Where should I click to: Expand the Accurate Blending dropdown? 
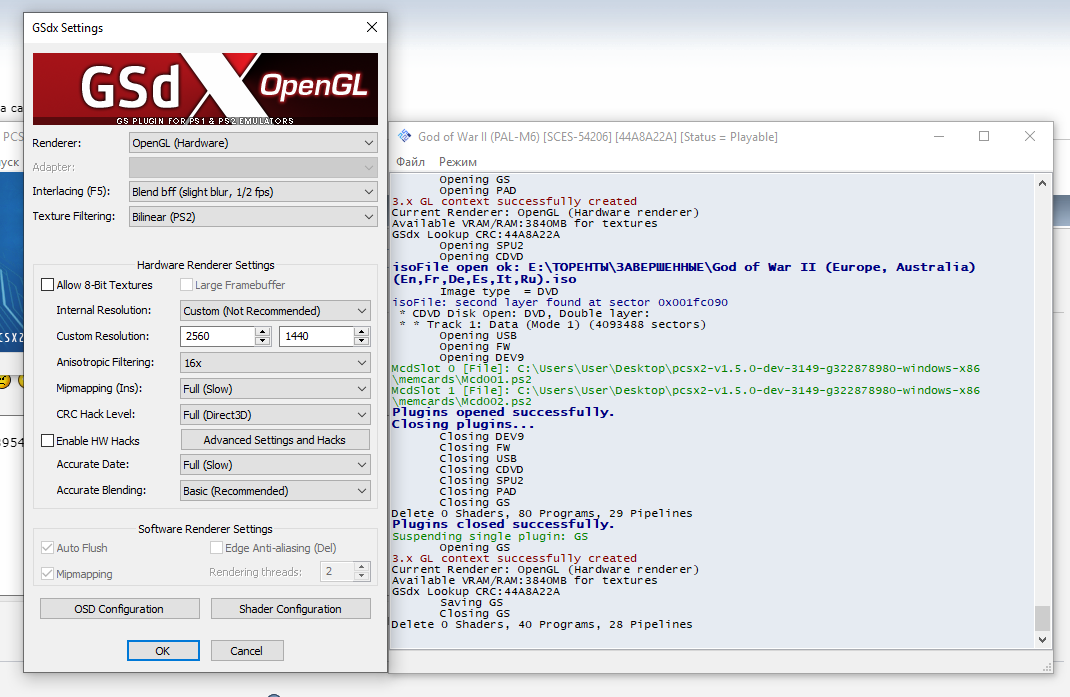(x=275, y=491)
